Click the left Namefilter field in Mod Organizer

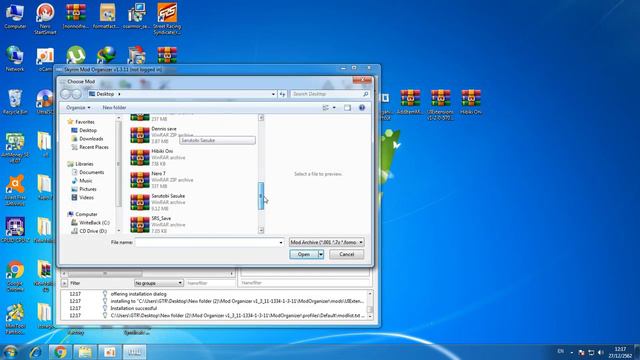click(210, 283)
